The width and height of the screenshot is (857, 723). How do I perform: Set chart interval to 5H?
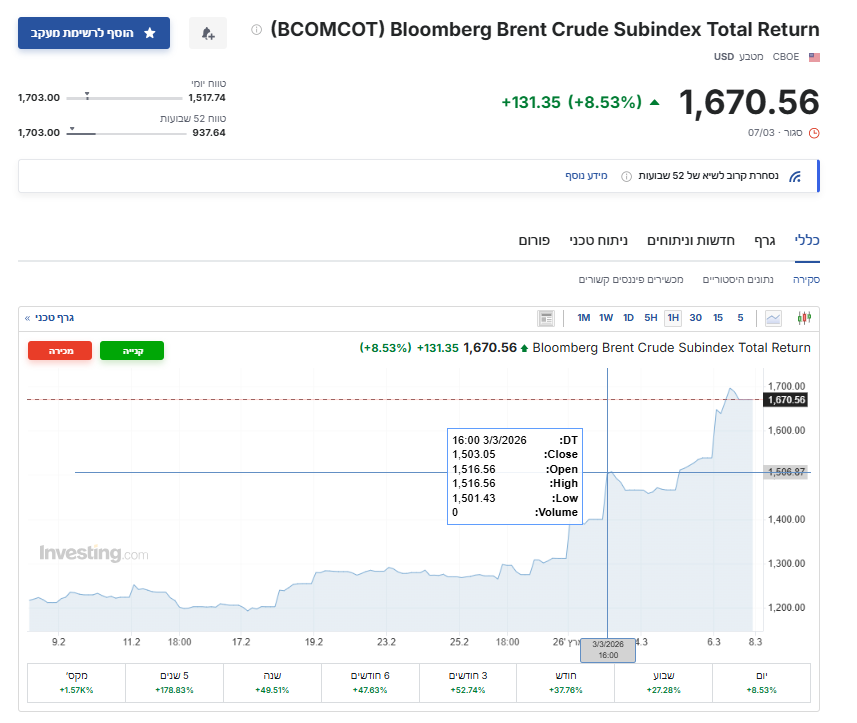click(x=650, y=318)
